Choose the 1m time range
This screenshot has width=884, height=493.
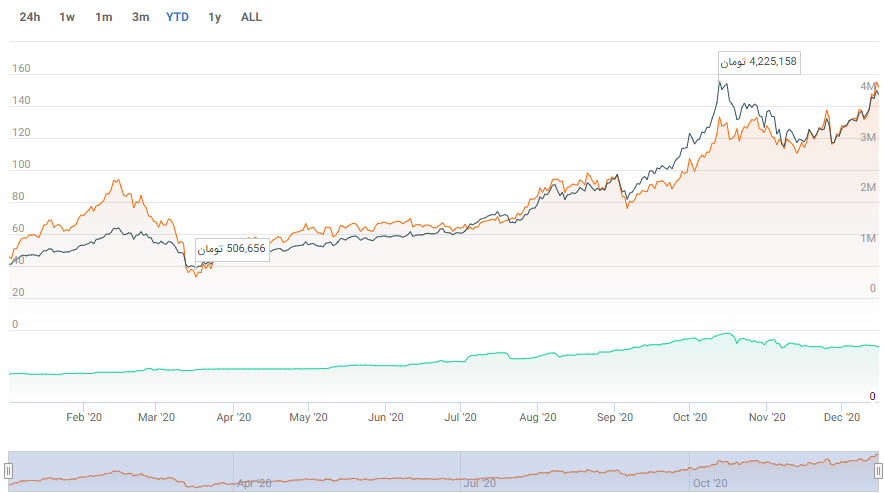pos(104,17)
